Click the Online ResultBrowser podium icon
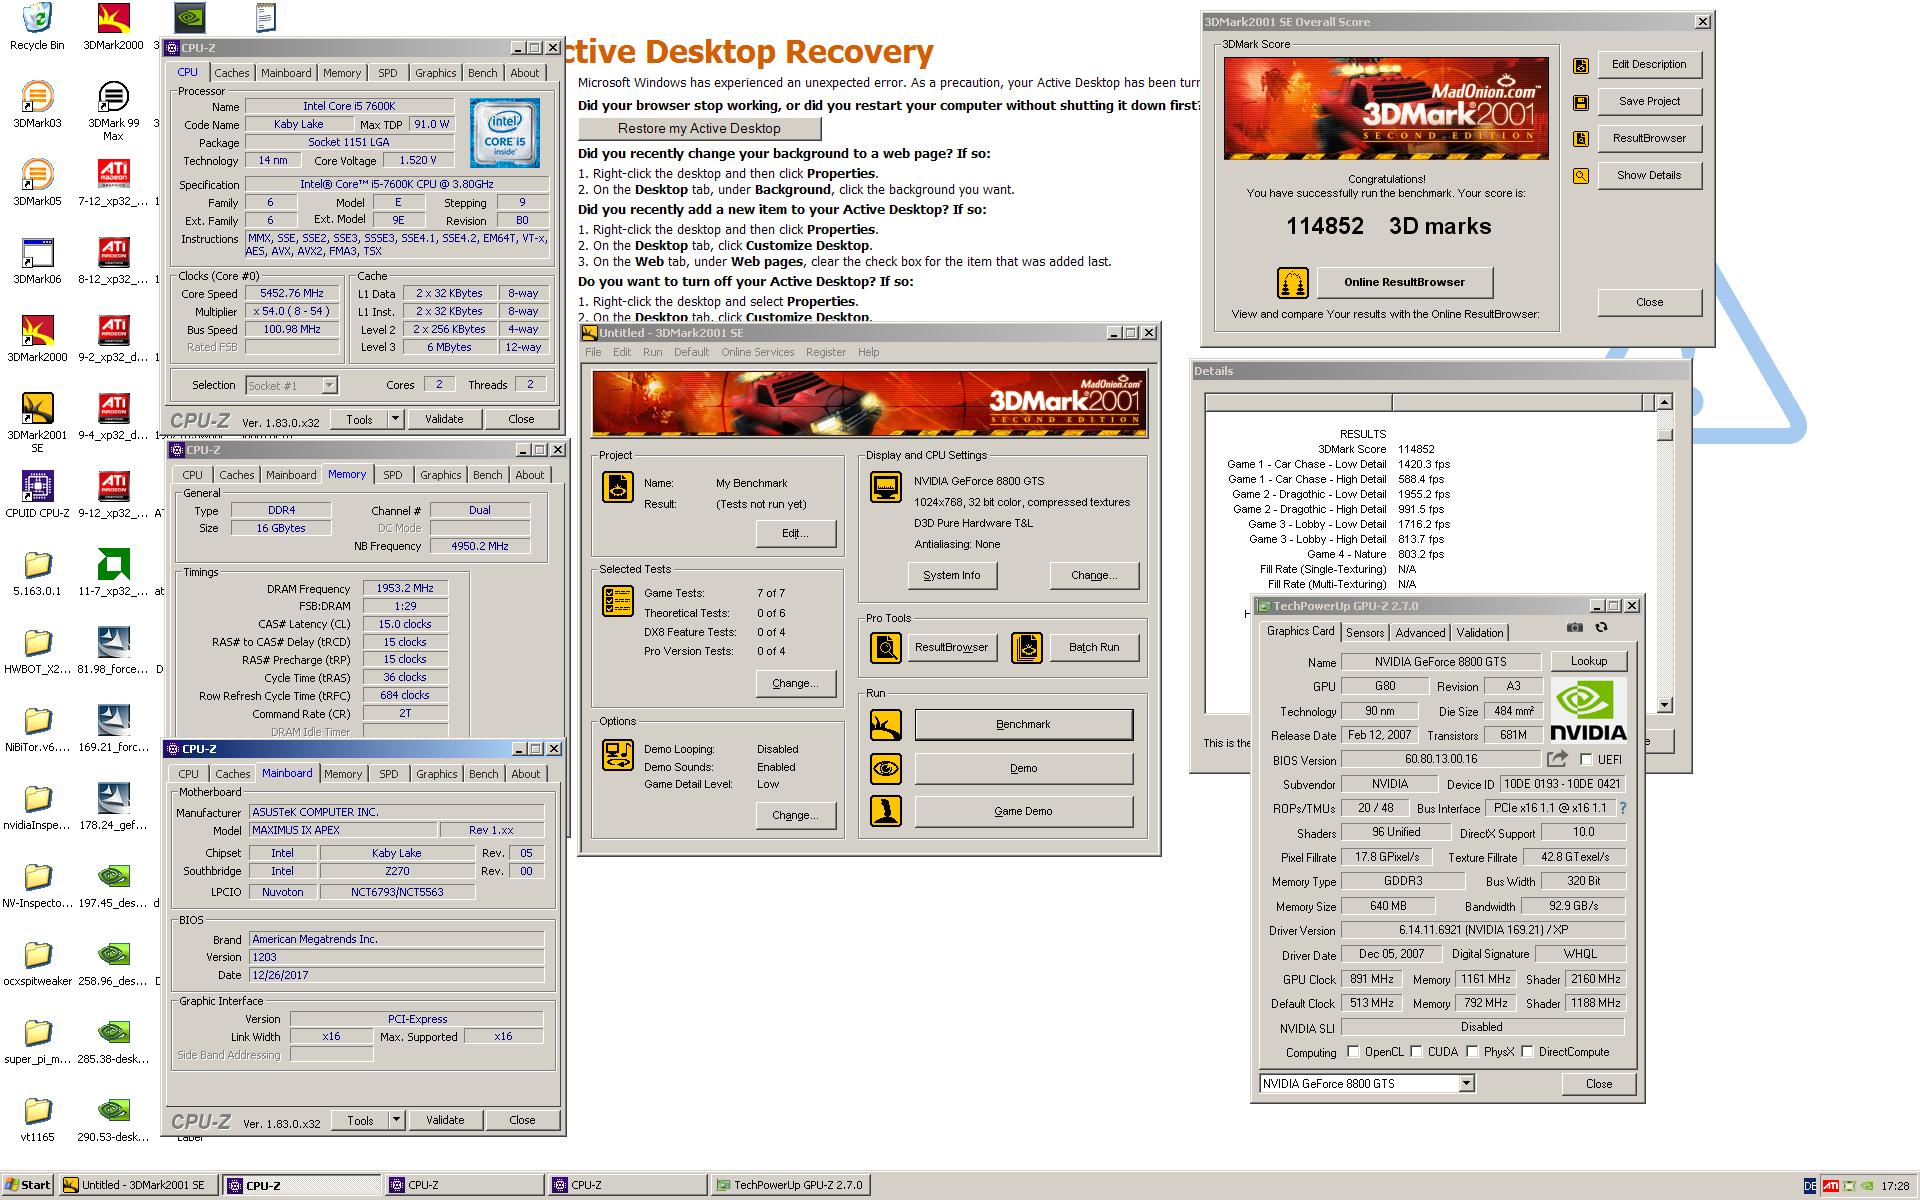This screenshot has height=1200, width=1920. pyautogui.click(x=1293, y=283)
